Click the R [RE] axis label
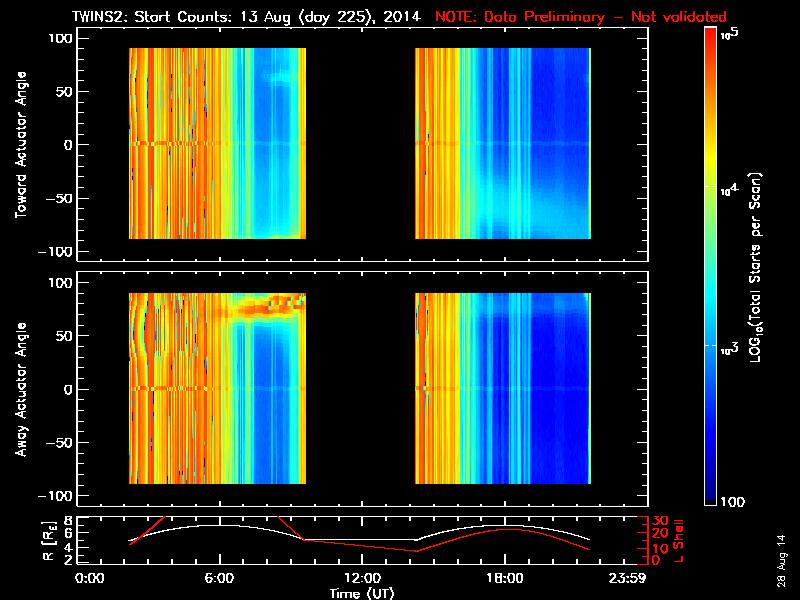This screenshot has height=600, width=800. point(49,540)
